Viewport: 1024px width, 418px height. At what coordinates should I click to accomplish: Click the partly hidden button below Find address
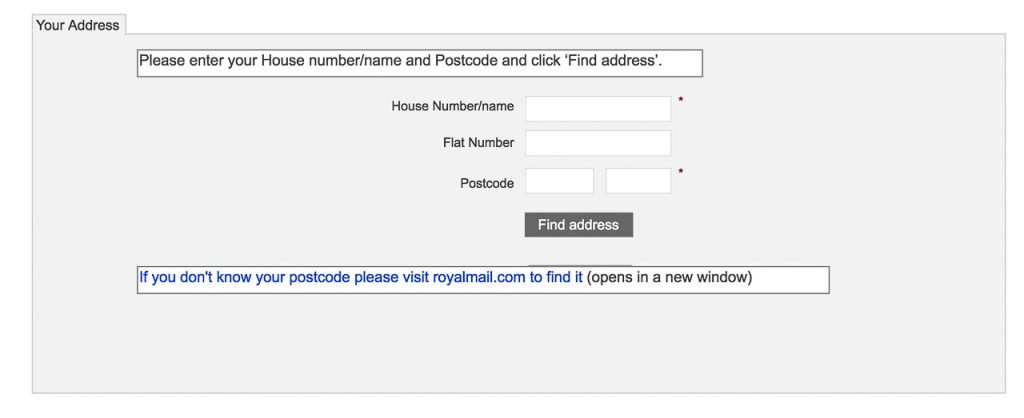coord(578,264)
